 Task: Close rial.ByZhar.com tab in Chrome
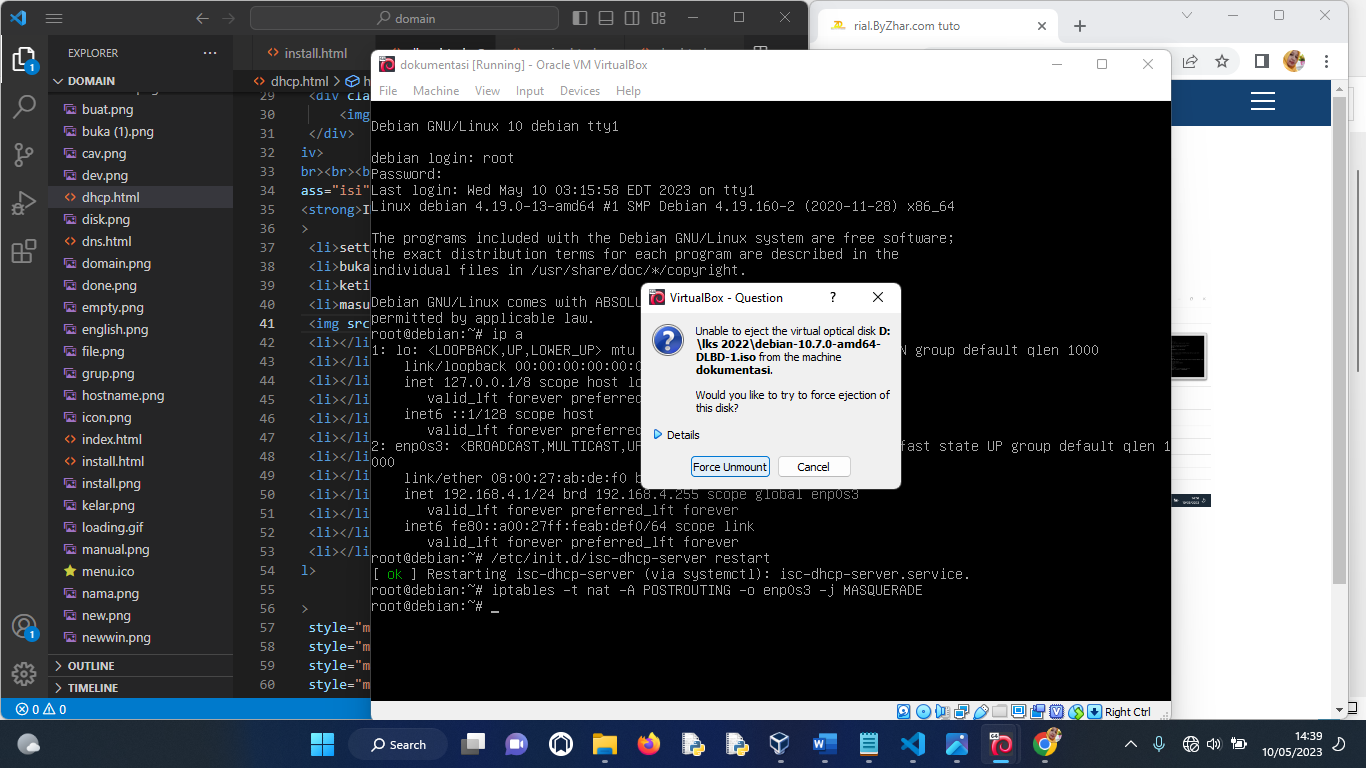point(1042,26)
